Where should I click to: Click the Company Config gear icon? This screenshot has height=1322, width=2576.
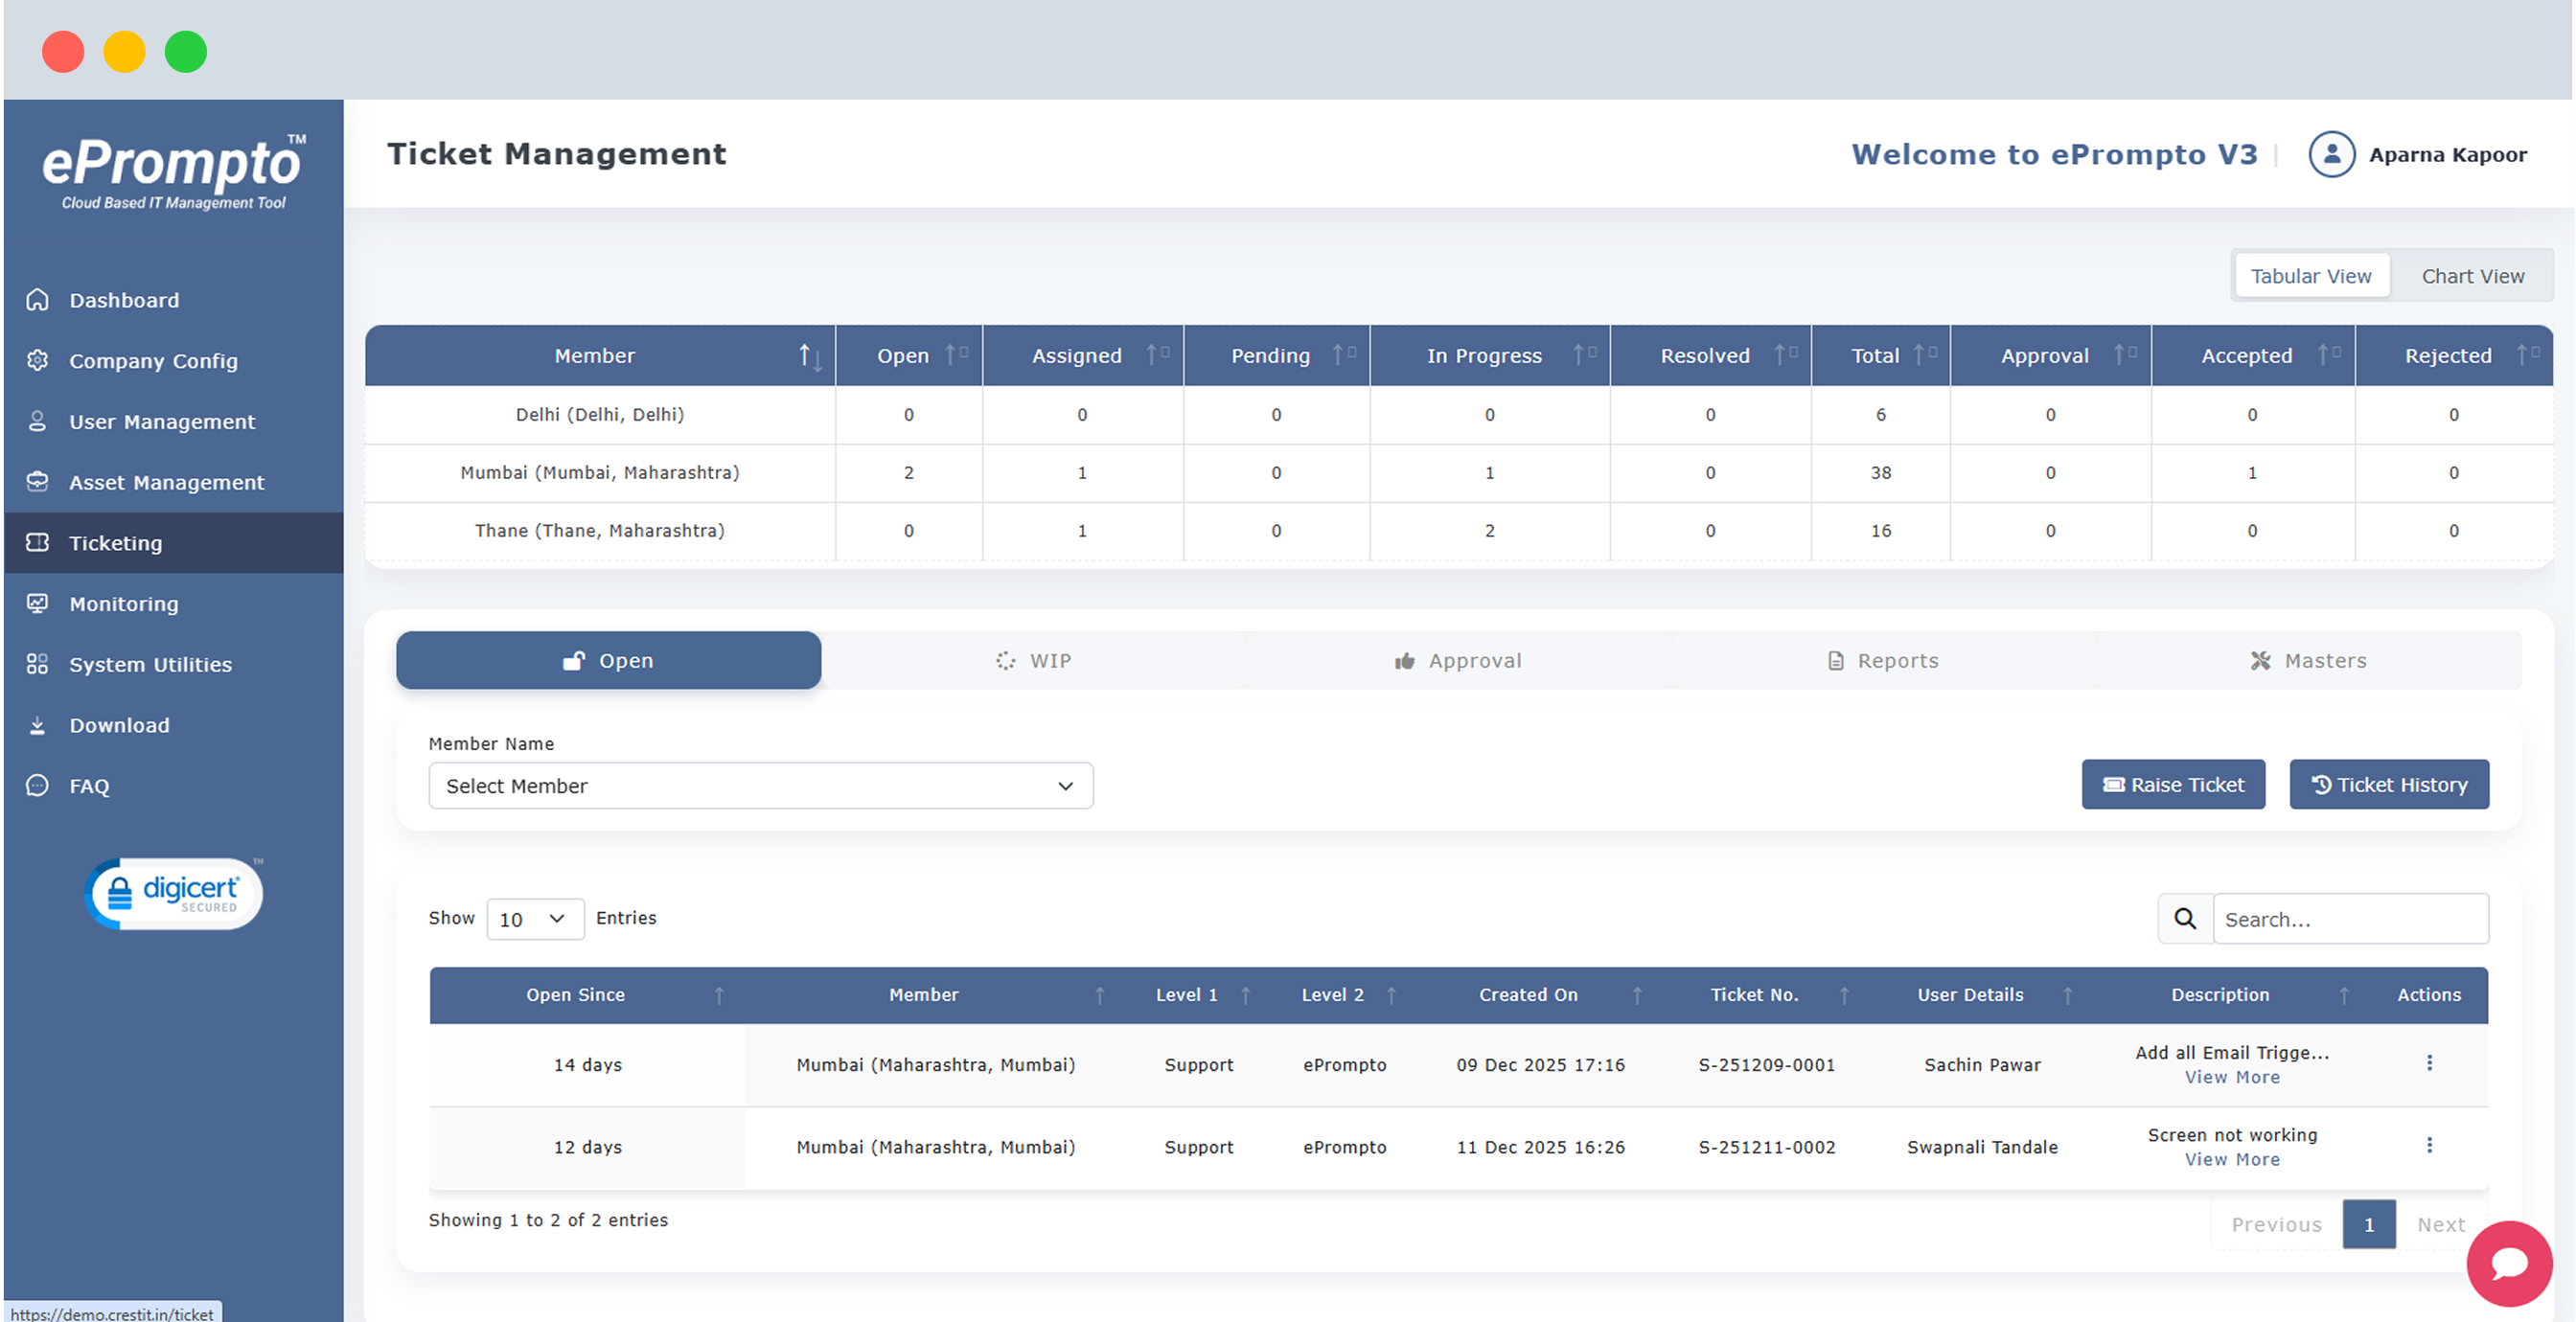click(37, 361)
